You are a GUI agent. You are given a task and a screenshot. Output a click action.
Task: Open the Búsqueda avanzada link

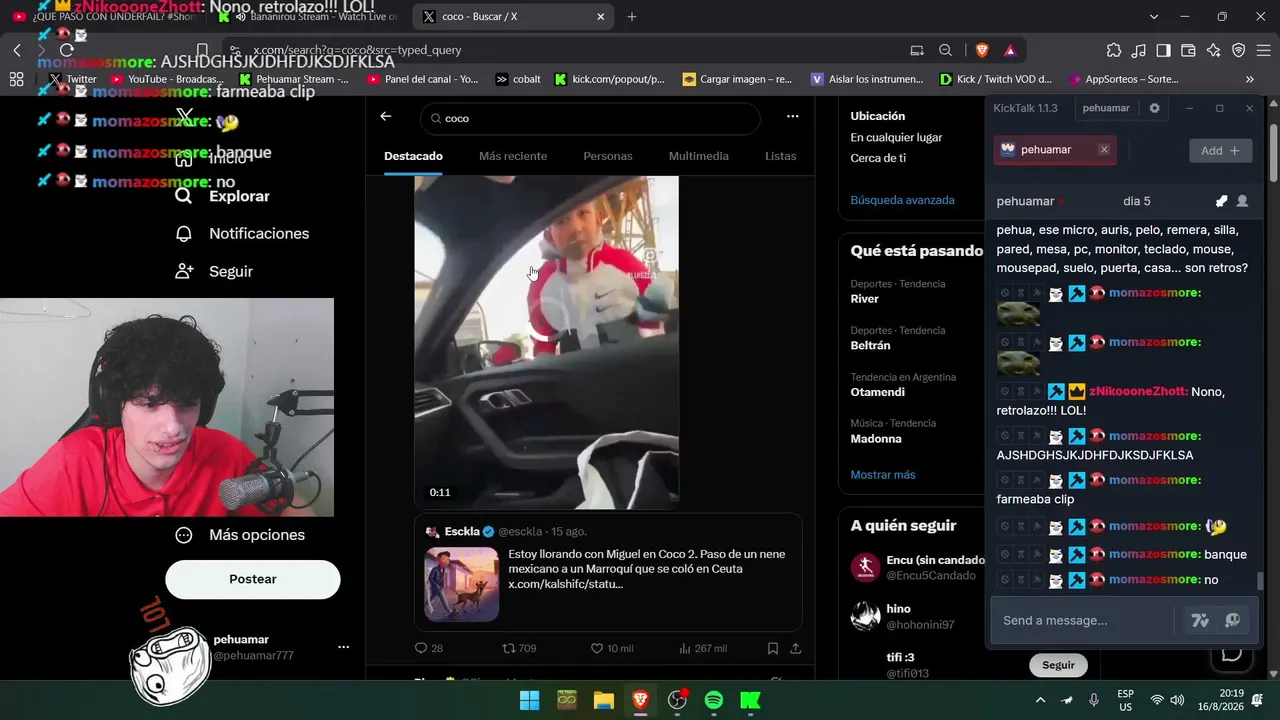tap(903, 200)
